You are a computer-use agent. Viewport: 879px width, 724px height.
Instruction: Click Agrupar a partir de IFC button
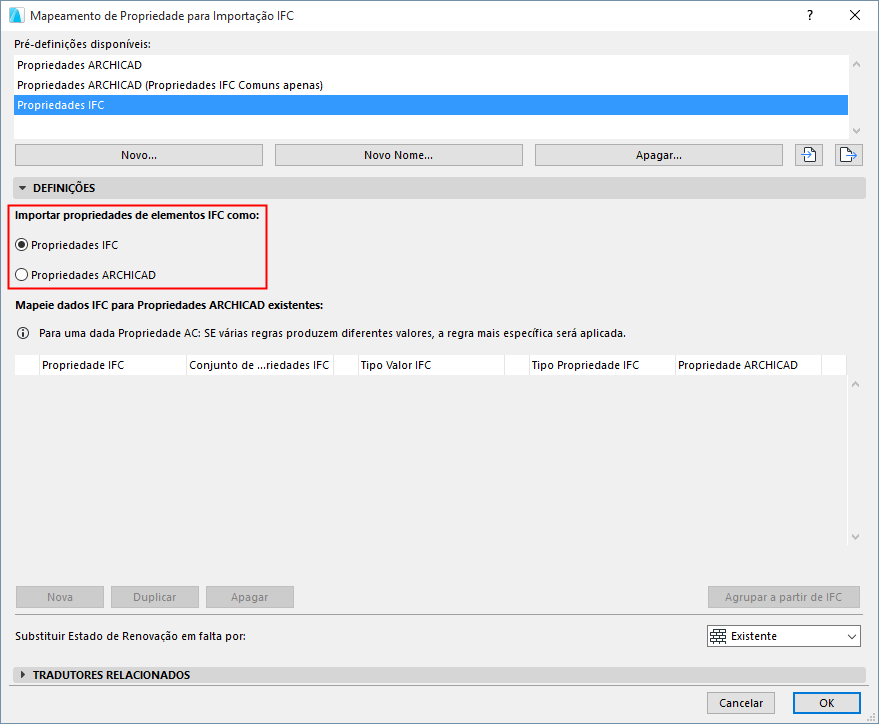coord(784,597)
